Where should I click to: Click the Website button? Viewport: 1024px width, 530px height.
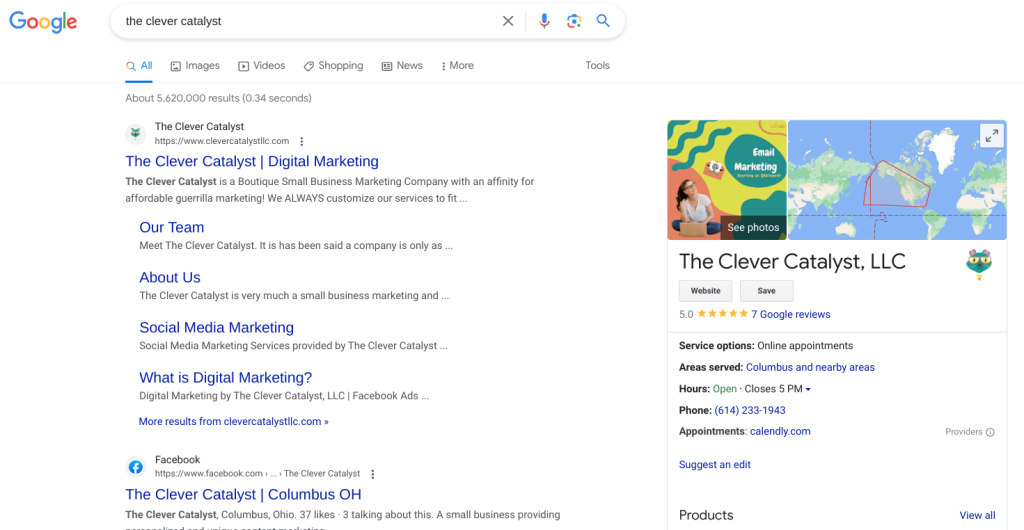(x=705, y=291)
